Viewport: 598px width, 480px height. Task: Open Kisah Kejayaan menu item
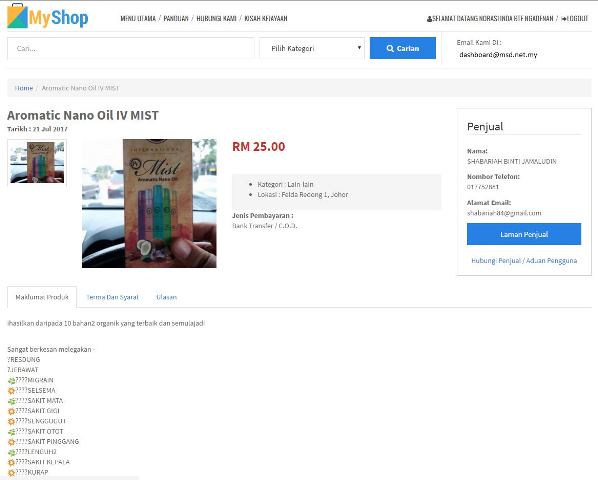click(266, 18)
